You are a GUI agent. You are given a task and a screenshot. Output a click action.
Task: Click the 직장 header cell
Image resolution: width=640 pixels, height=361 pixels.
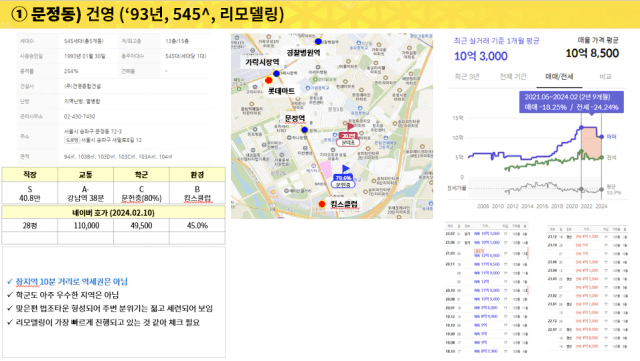(30, 174)
